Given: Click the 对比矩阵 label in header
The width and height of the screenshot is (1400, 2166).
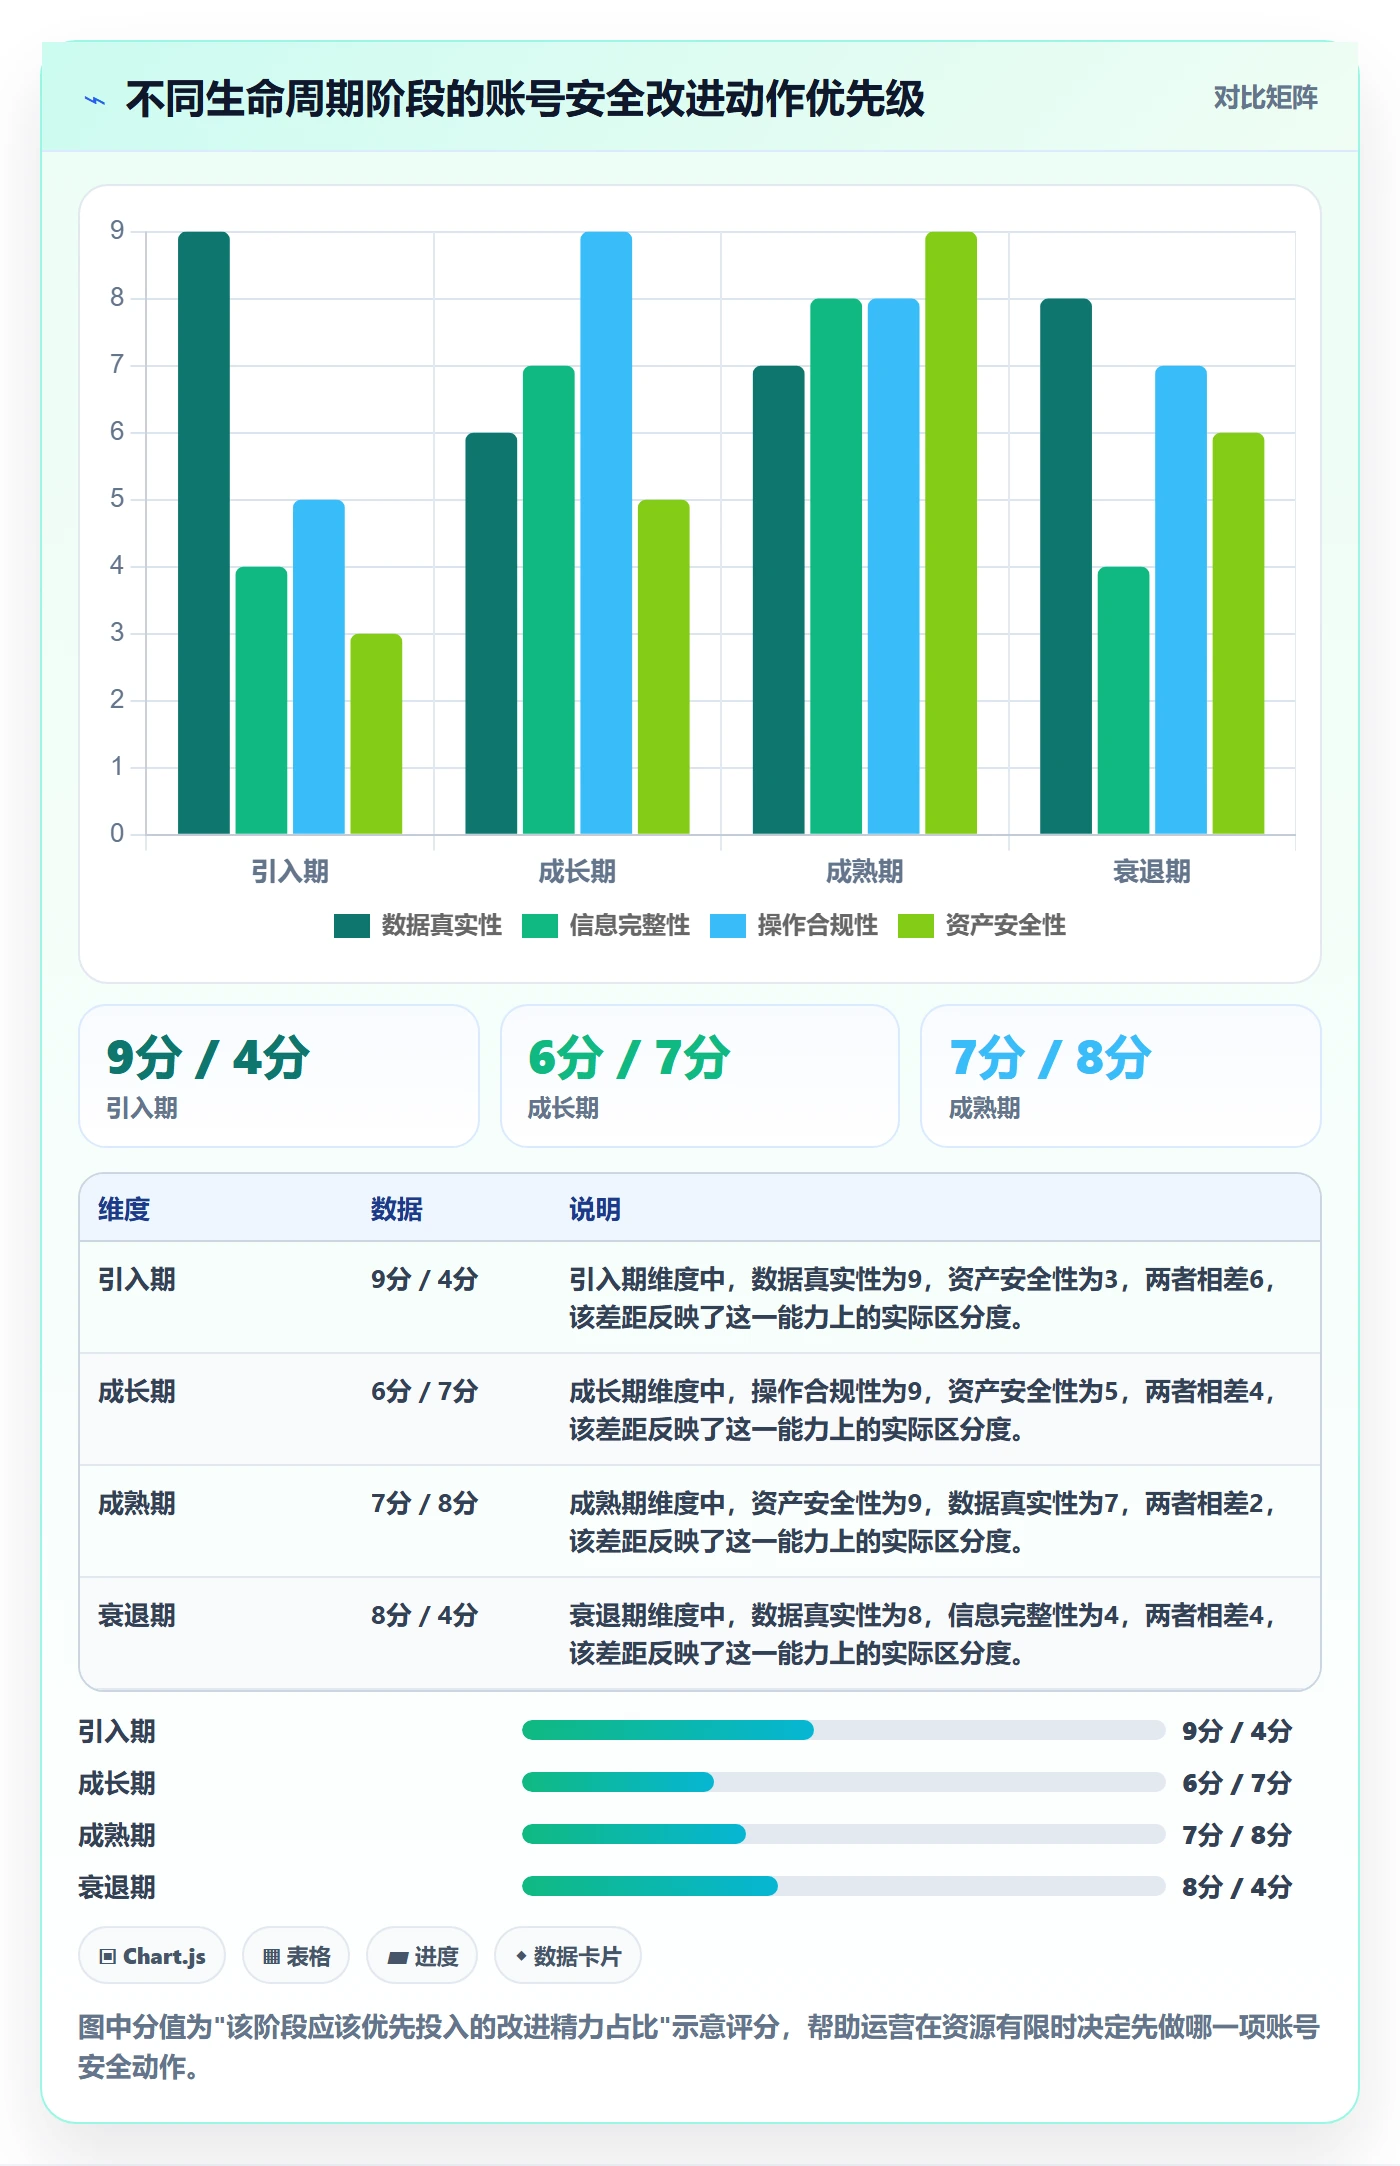Looking at the screenshot, I should 1265,98.
